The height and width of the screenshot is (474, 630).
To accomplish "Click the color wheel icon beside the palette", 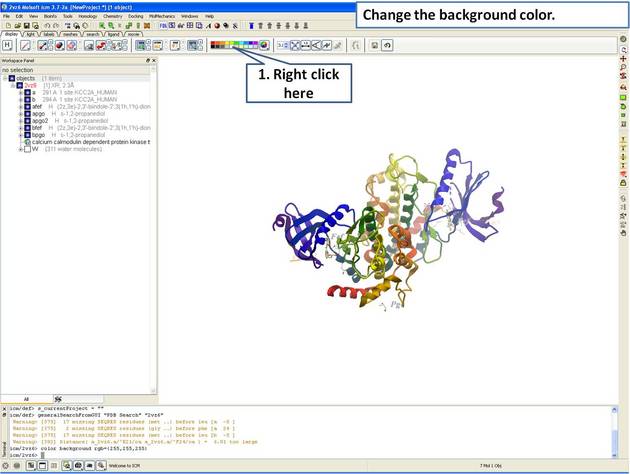I will point(264,45).
